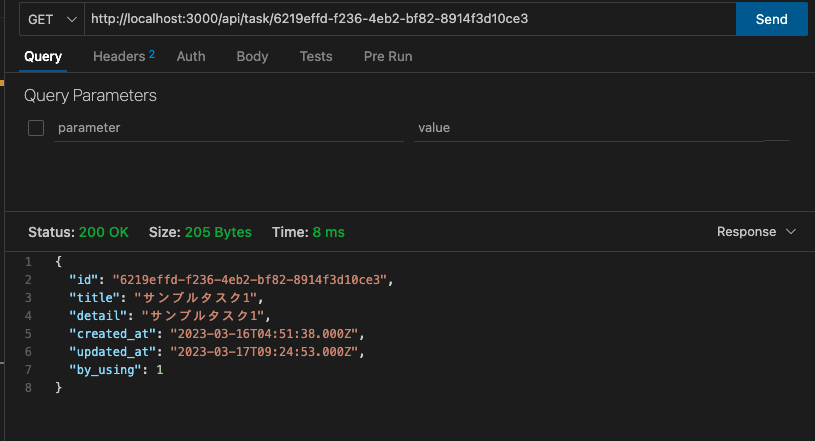Click the 200 OK status text
The height and width of the screenshot is (441, 815).
[x=104, y=232]
